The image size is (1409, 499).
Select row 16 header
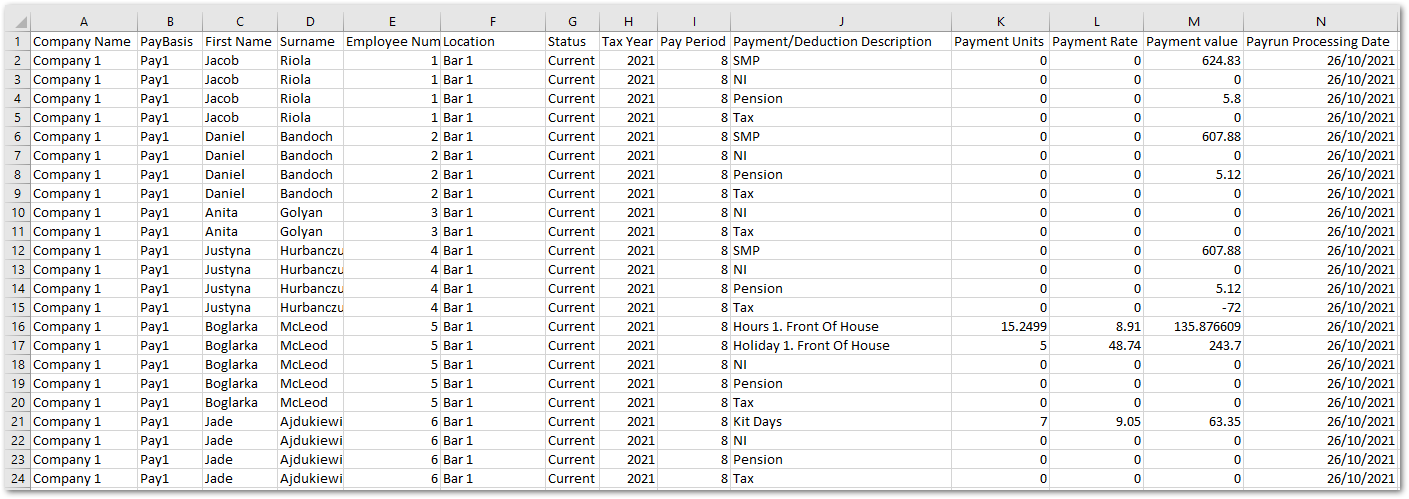tap(17, 327)
